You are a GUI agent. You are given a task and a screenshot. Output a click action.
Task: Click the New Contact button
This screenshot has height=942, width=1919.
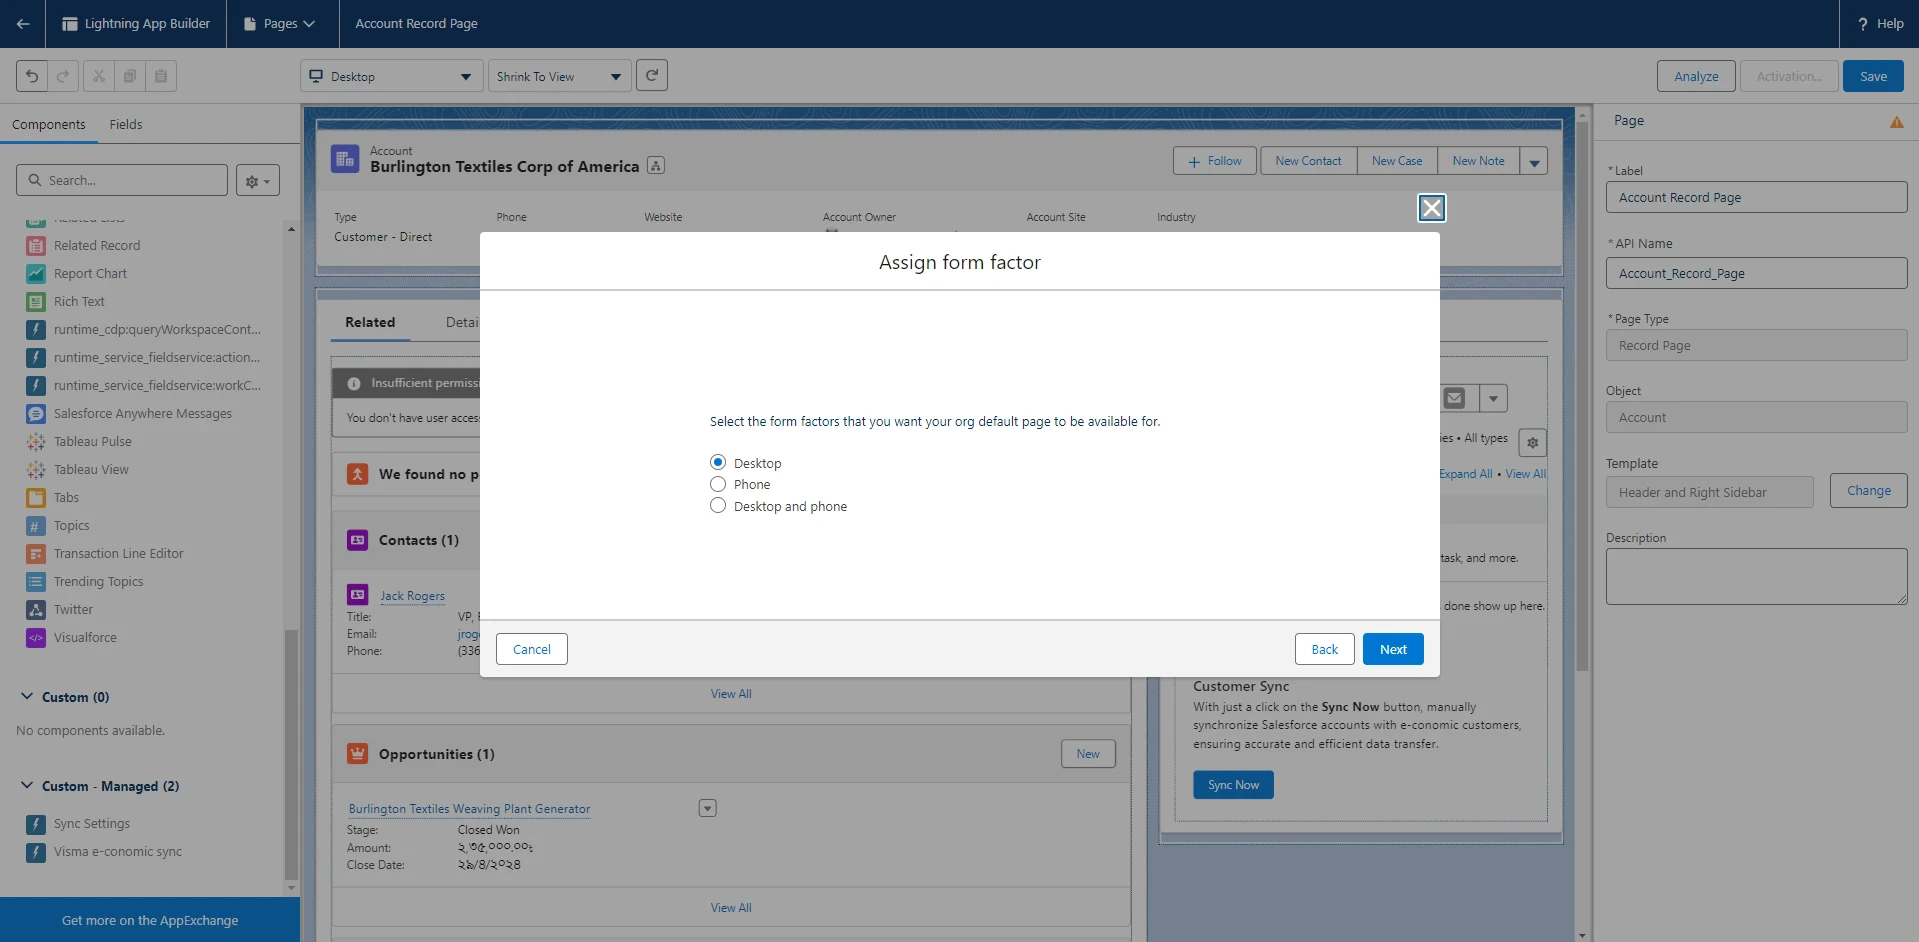click(1308, 161)
